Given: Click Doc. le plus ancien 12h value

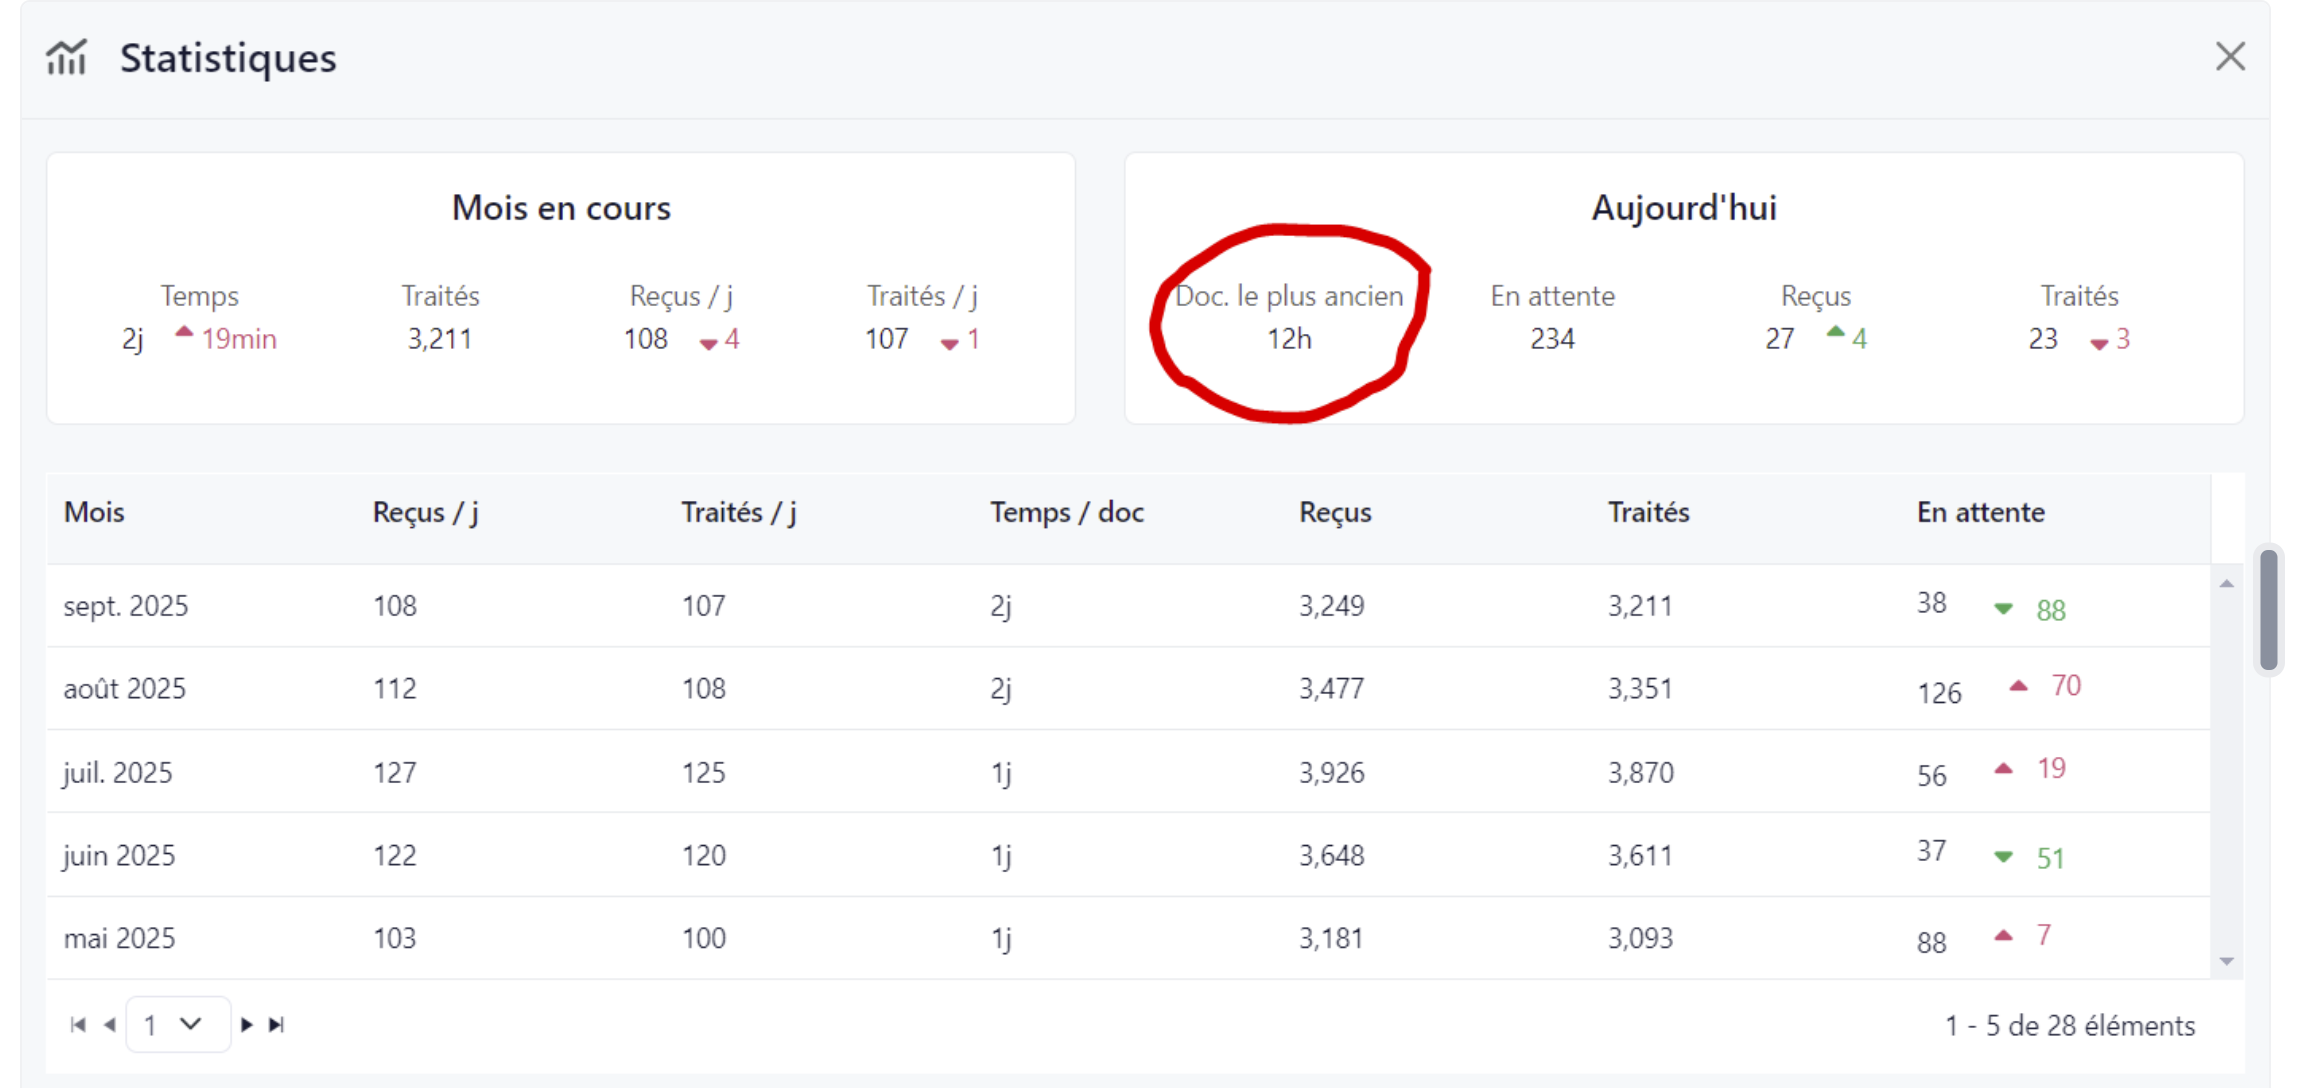Looking at the screenshot, I should click(x=1289, y=340).
